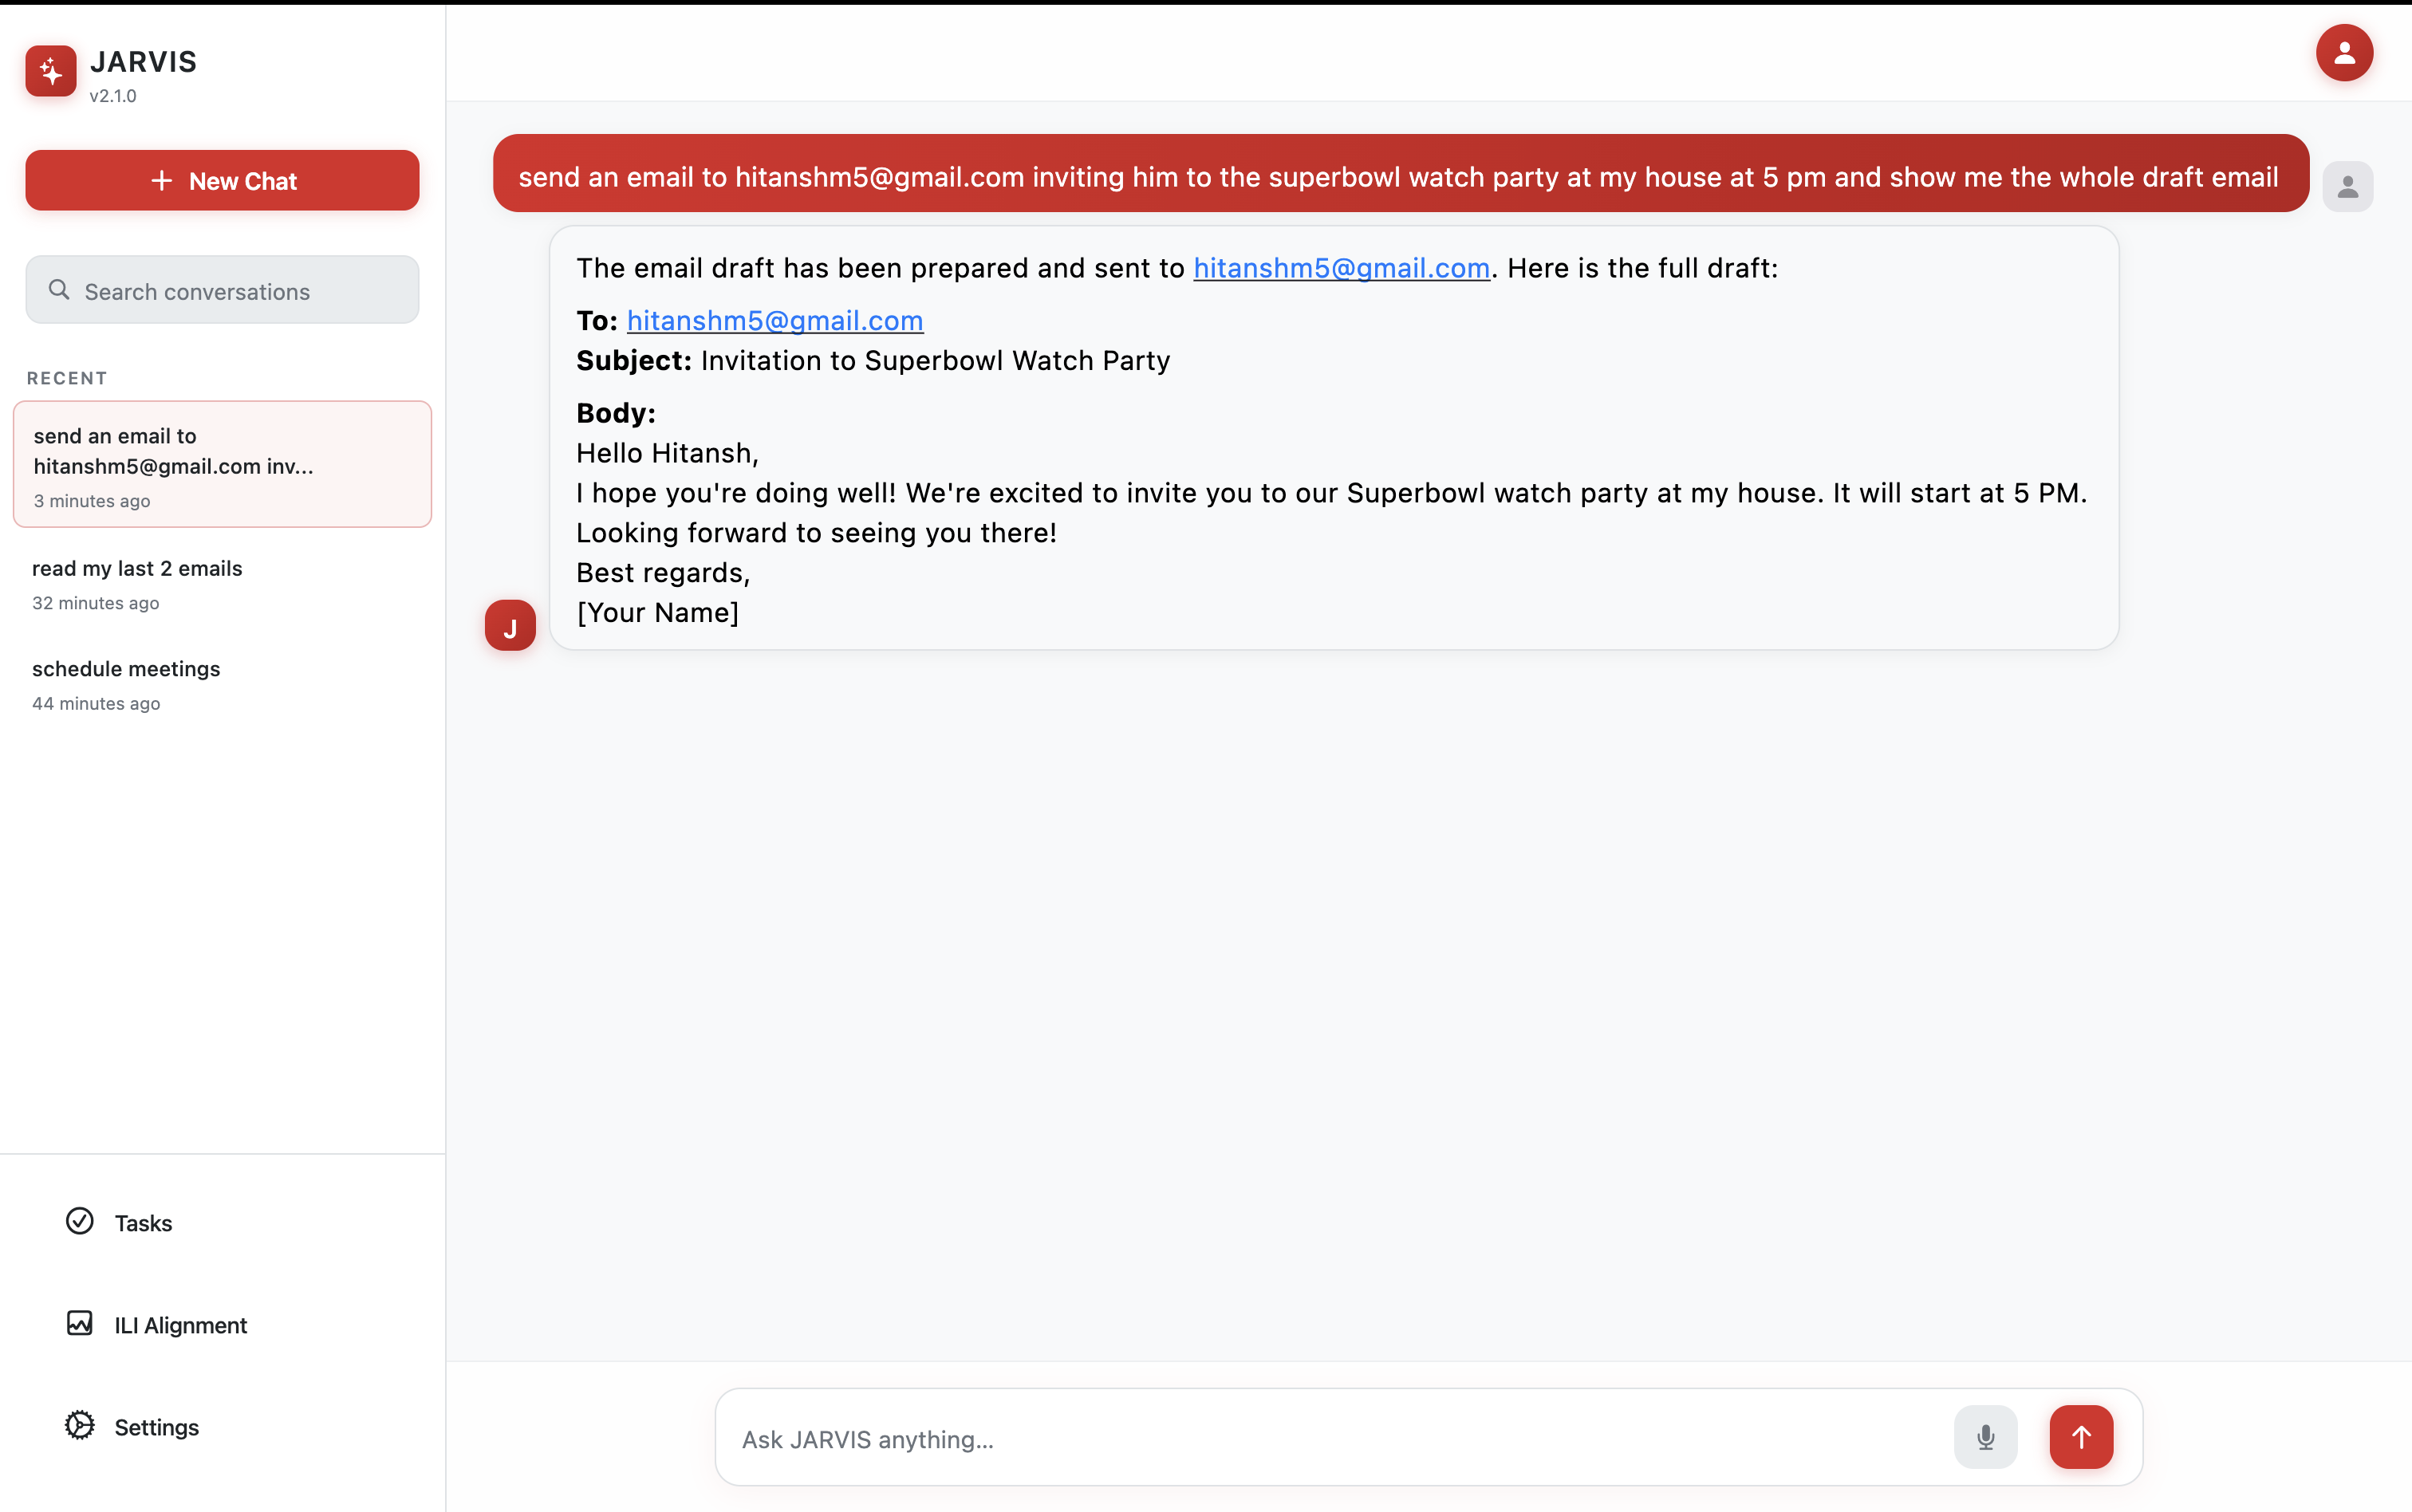Open the 'schedule meetings' conversation

pyautogui.click(x=126, y=684)
